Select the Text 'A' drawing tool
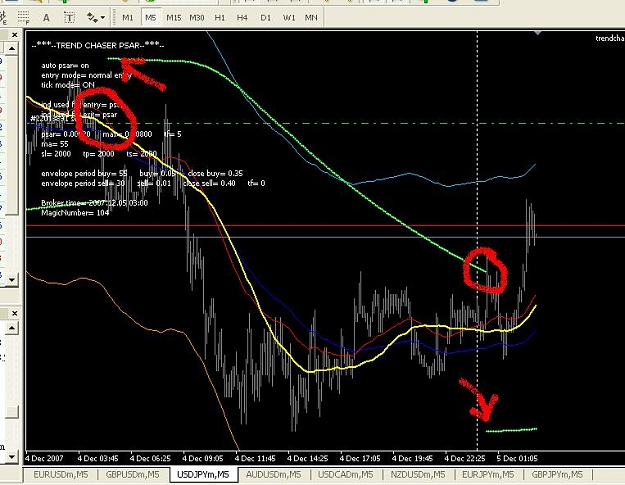Viewport: 625px width, 485px height. (46, 18)
